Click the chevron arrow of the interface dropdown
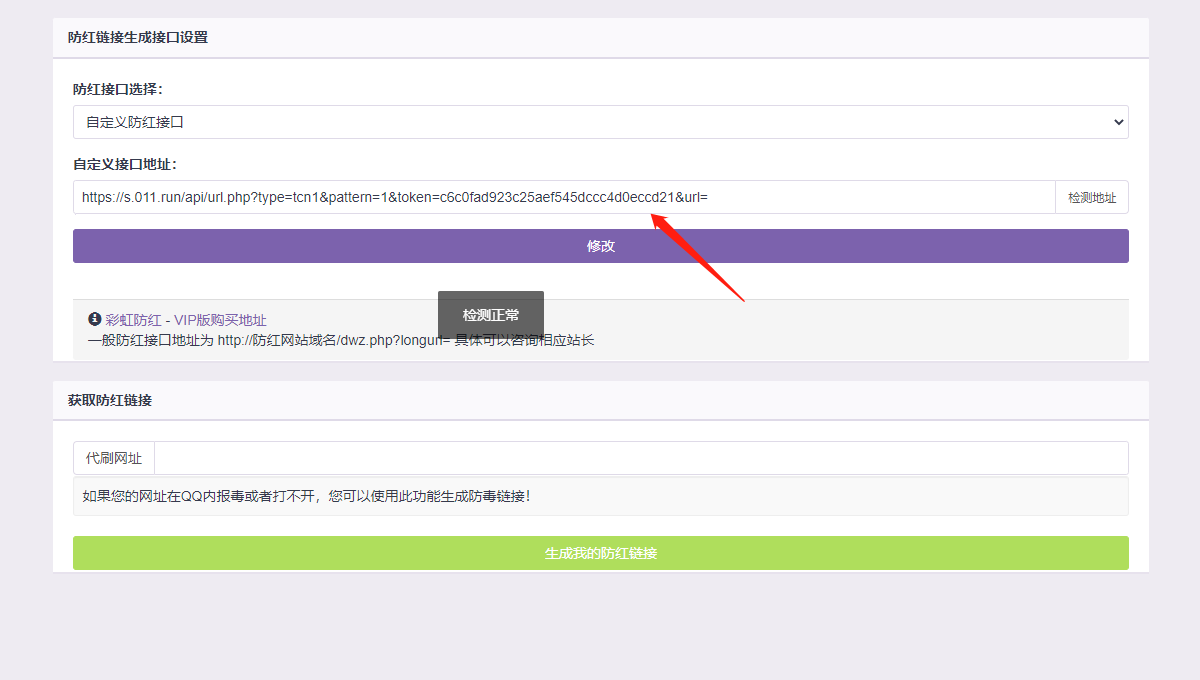Screen dimensions: 1200x680 [1118, 122]
